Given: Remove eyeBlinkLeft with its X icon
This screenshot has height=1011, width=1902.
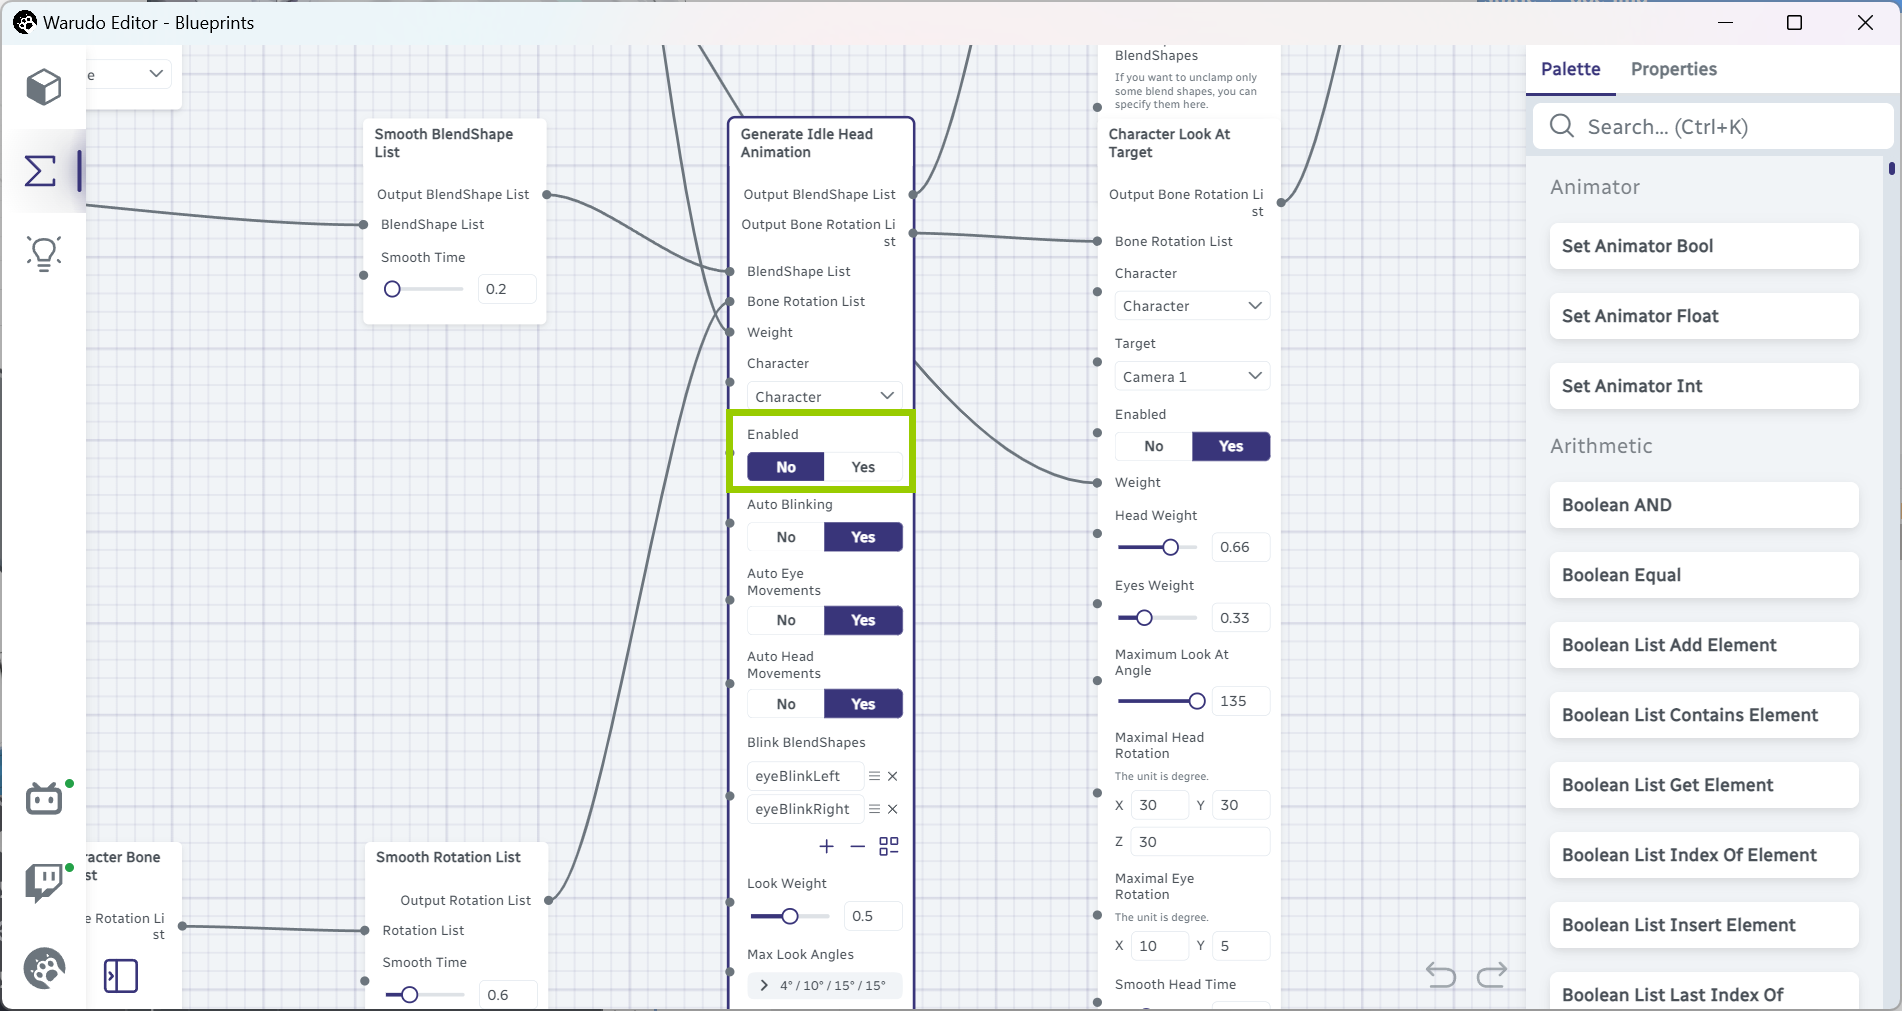Looking at the screenshot, I should pyautogui.click(x=893, y=776).
